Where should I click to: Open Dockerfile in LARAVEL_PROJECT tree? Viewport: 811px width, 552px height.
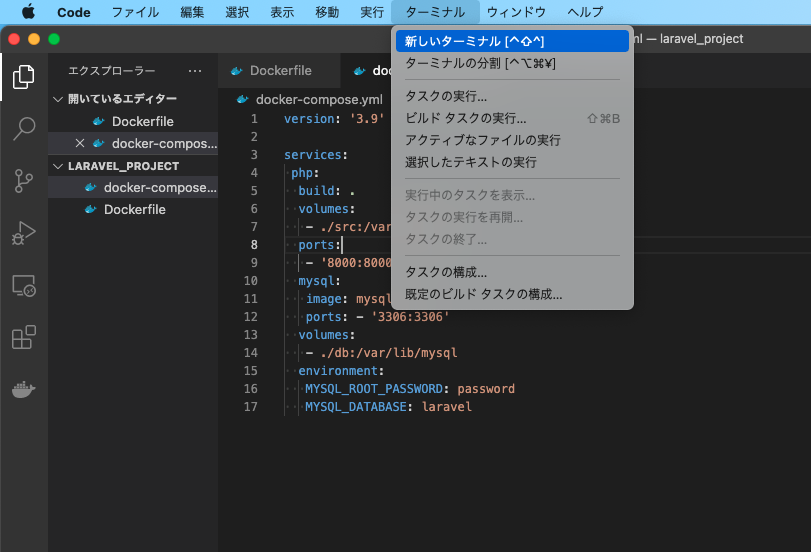coord(133,210)
